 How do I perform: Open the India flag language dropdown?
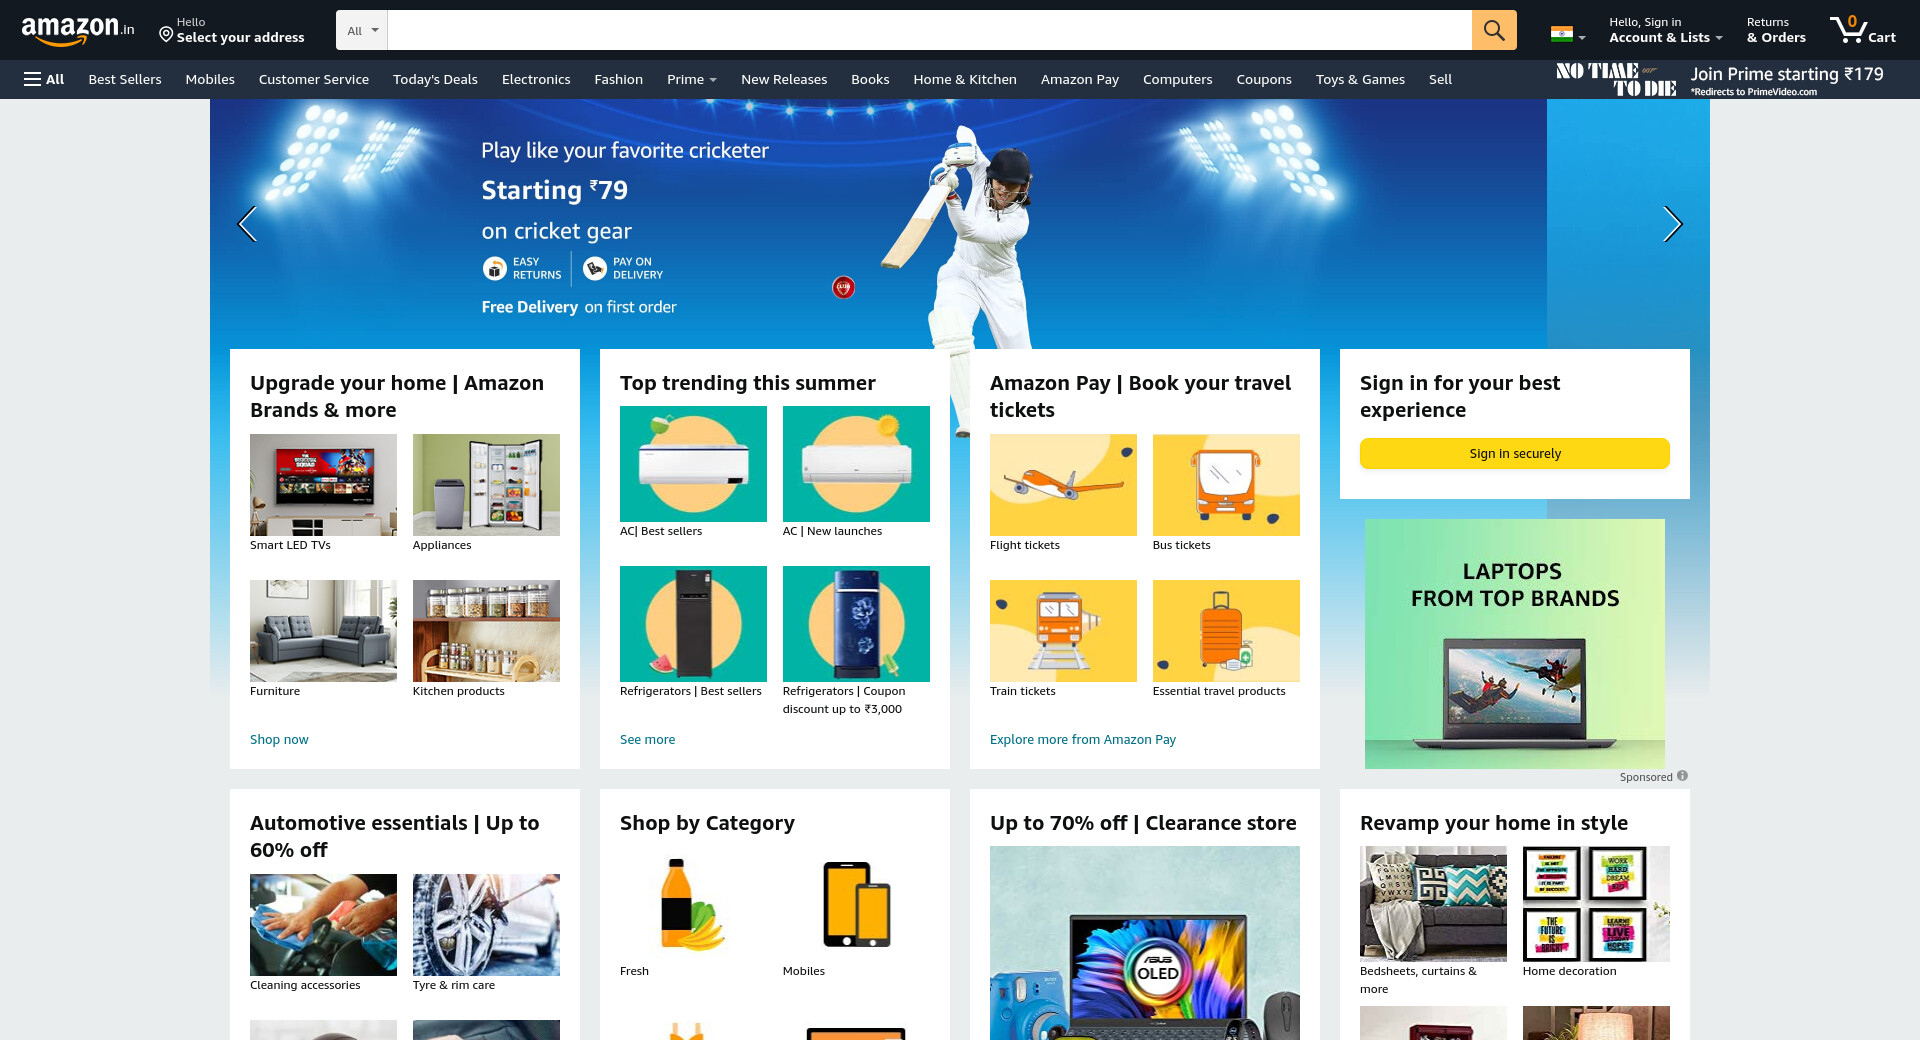[x=1567, y=34]
